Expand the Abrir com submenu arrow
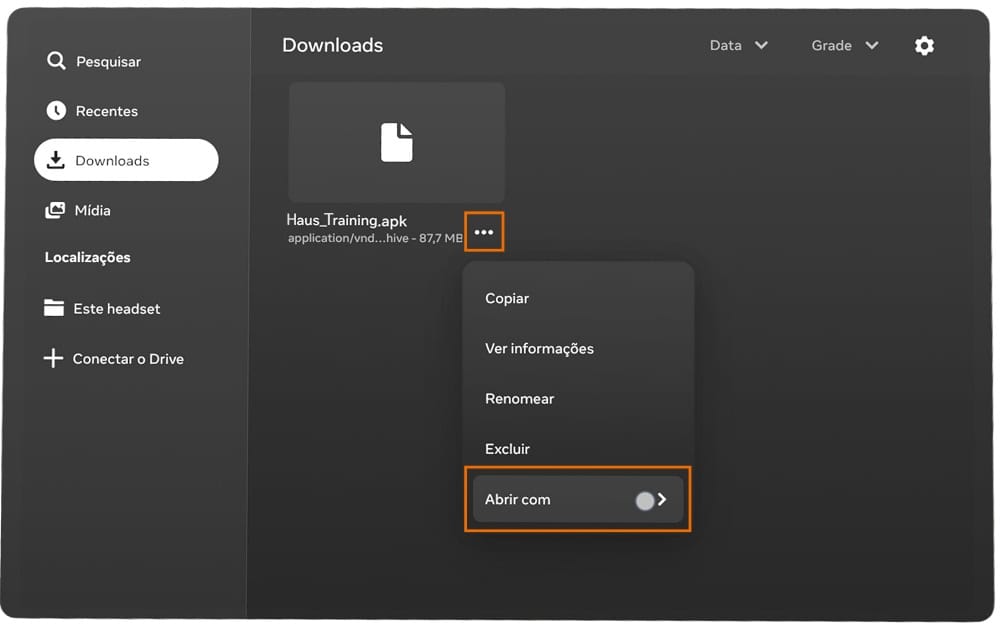Image resolution: width=1000 pixels, height=626 pixels. (662, 499)
